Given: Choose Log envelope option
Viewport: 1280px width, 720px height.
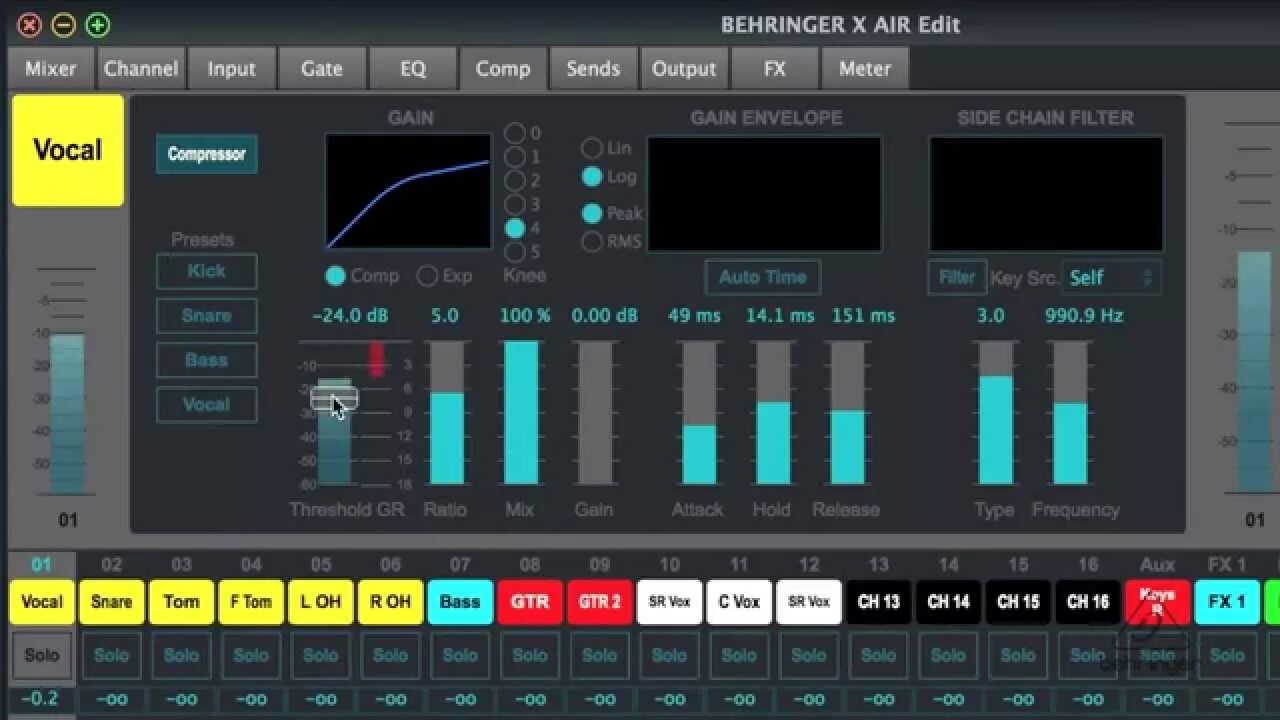Looking at the screenshot, I should click(592, 177).
